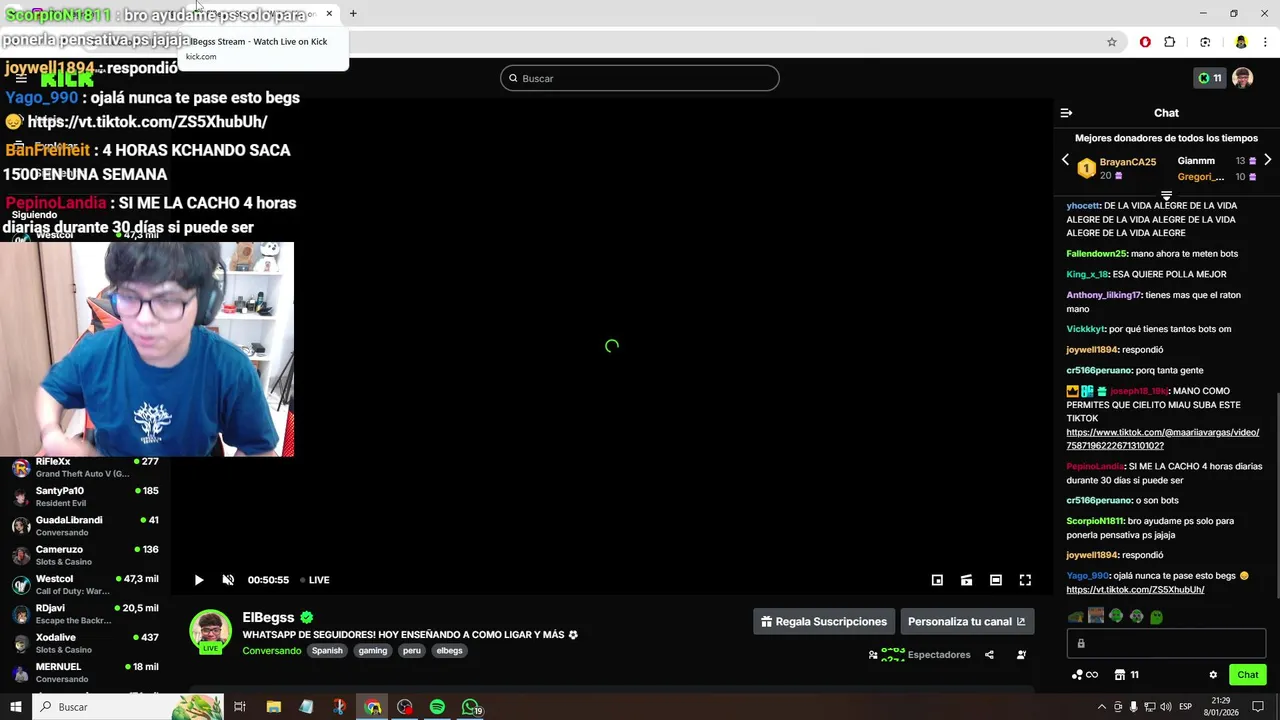
Task: Open Personaliza tu canal link
Action: 966,622
